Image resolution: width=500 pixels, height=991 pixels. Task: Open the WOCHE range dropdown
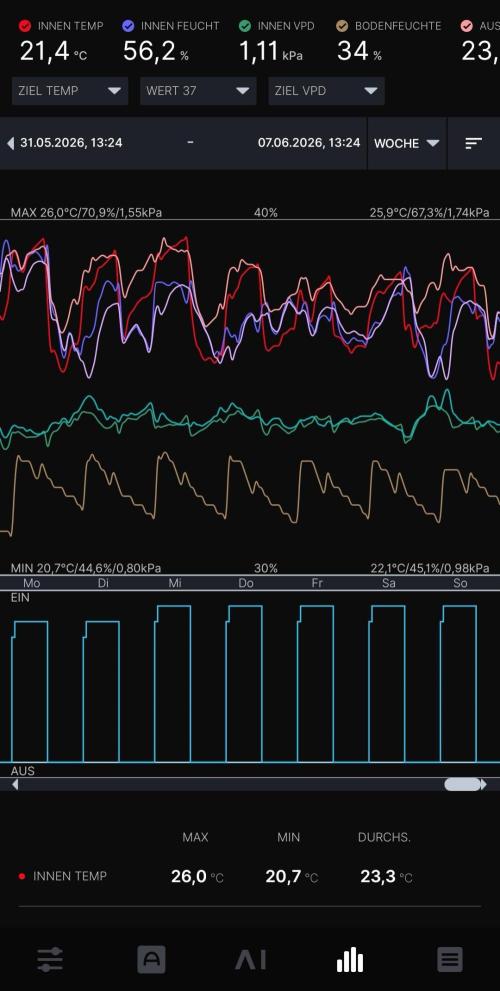click(406, 143)
